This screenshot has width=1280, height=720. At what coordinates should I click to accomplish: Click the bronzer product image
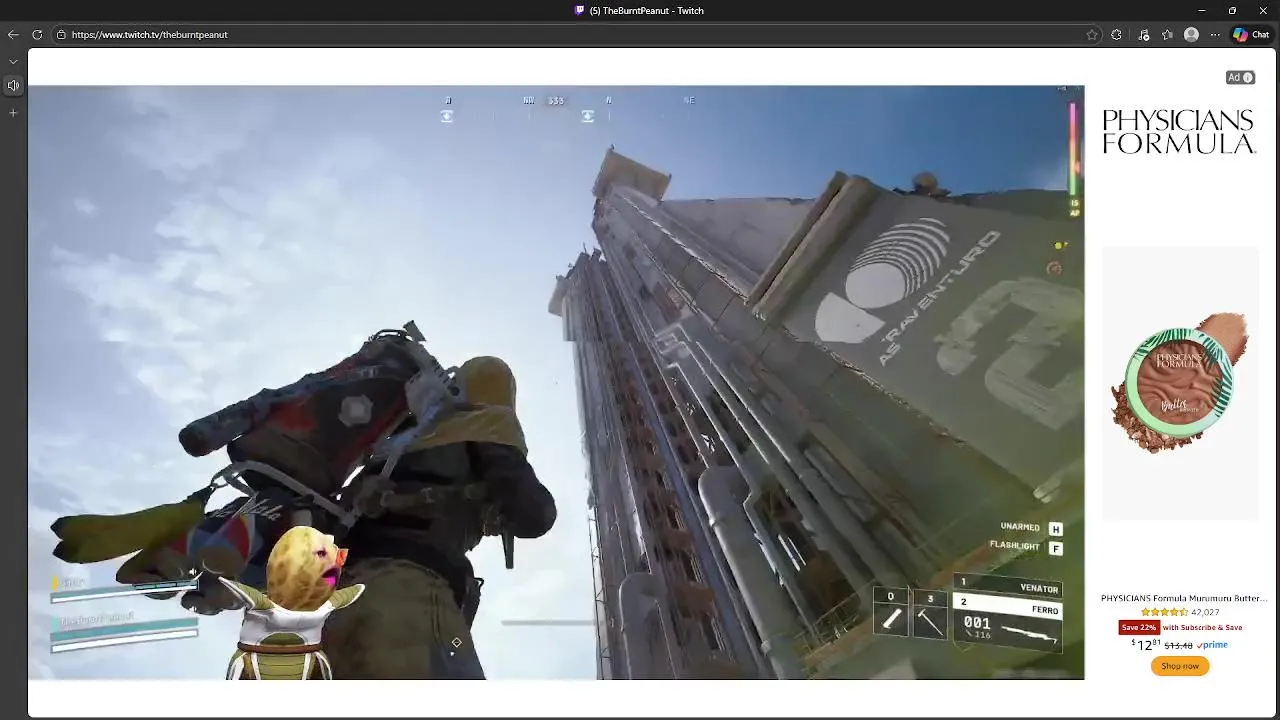pos(1180,383)
